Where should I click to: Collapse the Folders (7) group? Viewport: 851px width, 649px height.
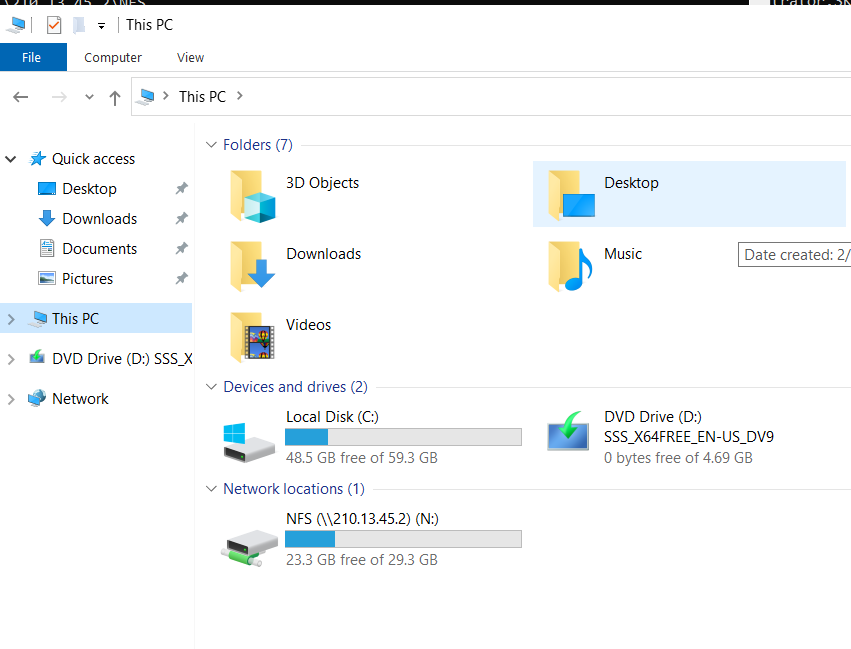(x=211, y=145)
